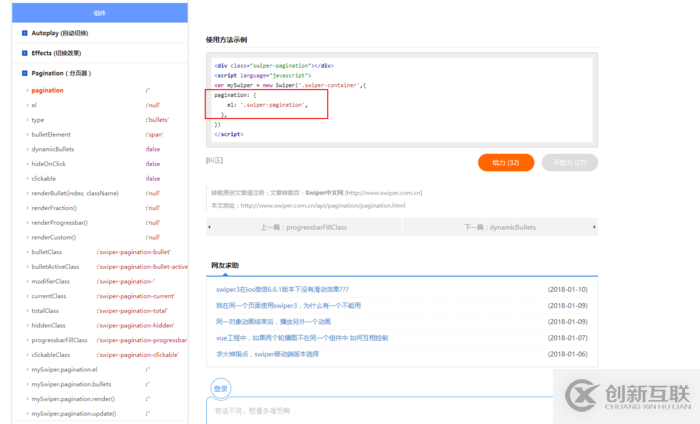Select clickableClass in the list

[x=51, y=355]
